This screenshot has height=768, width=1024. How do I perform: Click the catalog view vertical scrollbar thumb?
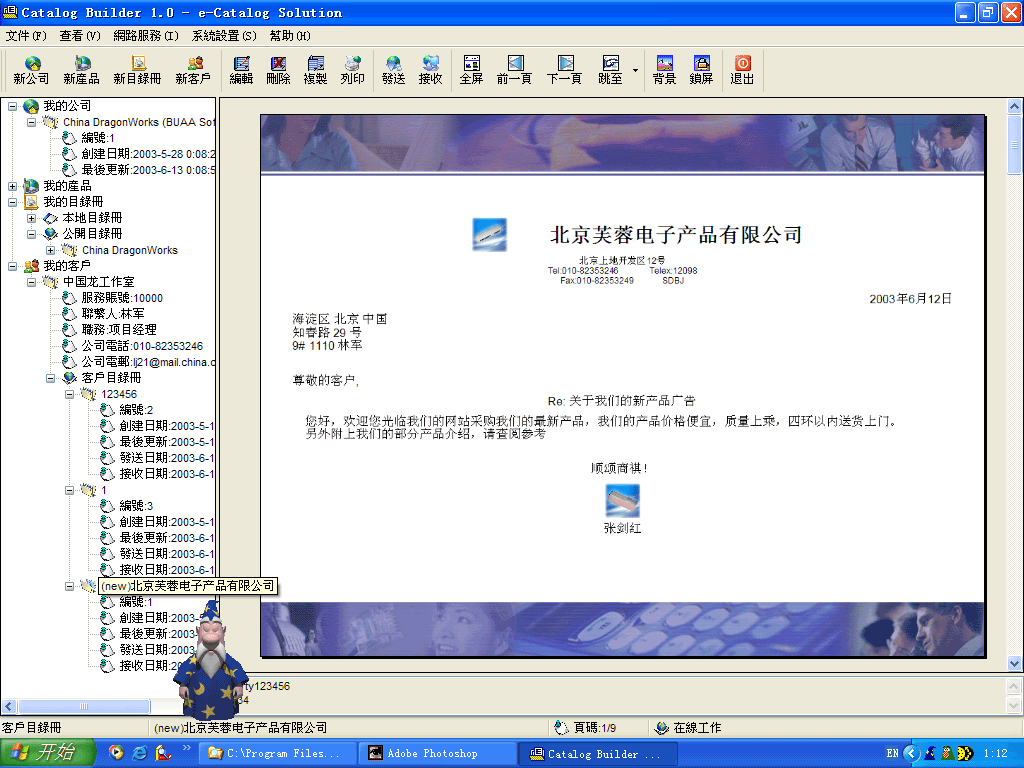[x=1014, y=144]
